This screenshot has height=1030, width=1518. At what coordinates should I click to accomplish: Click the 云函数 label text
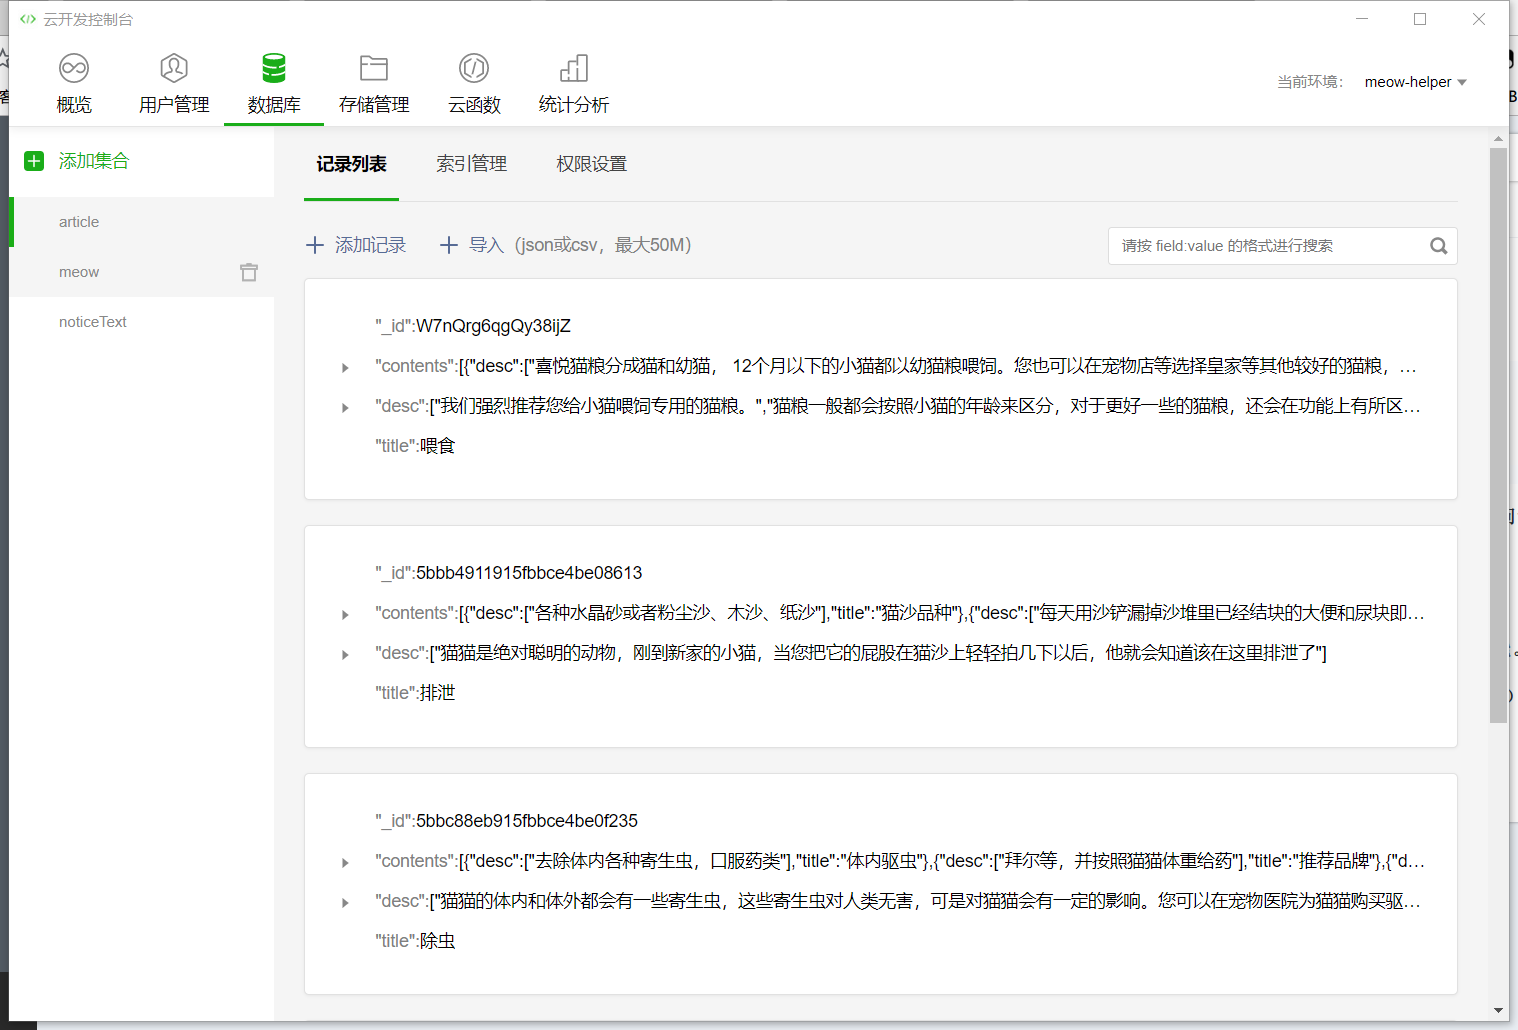click(x=474, y=105)
